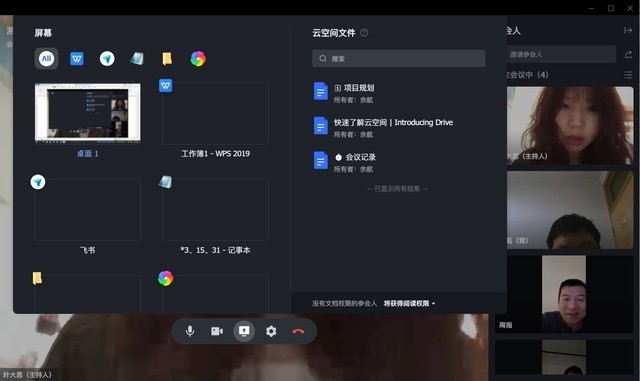Click the share screen button
This screenshot has height=381, width=640.
(x=244, y=331)
